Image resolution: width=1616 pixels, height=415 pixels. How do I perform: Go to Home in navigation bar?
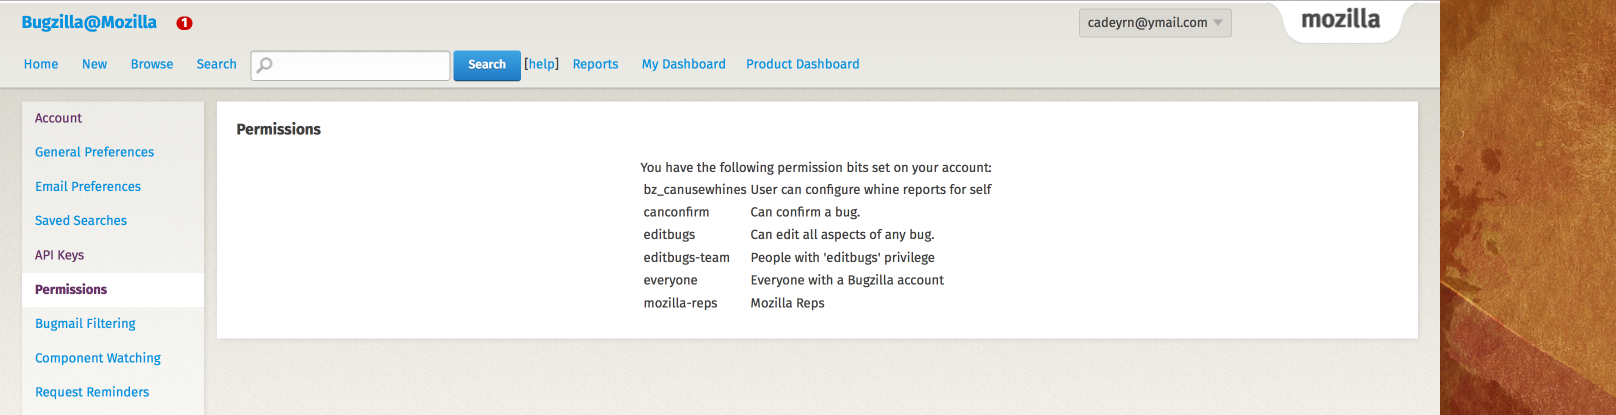(41, 64)
